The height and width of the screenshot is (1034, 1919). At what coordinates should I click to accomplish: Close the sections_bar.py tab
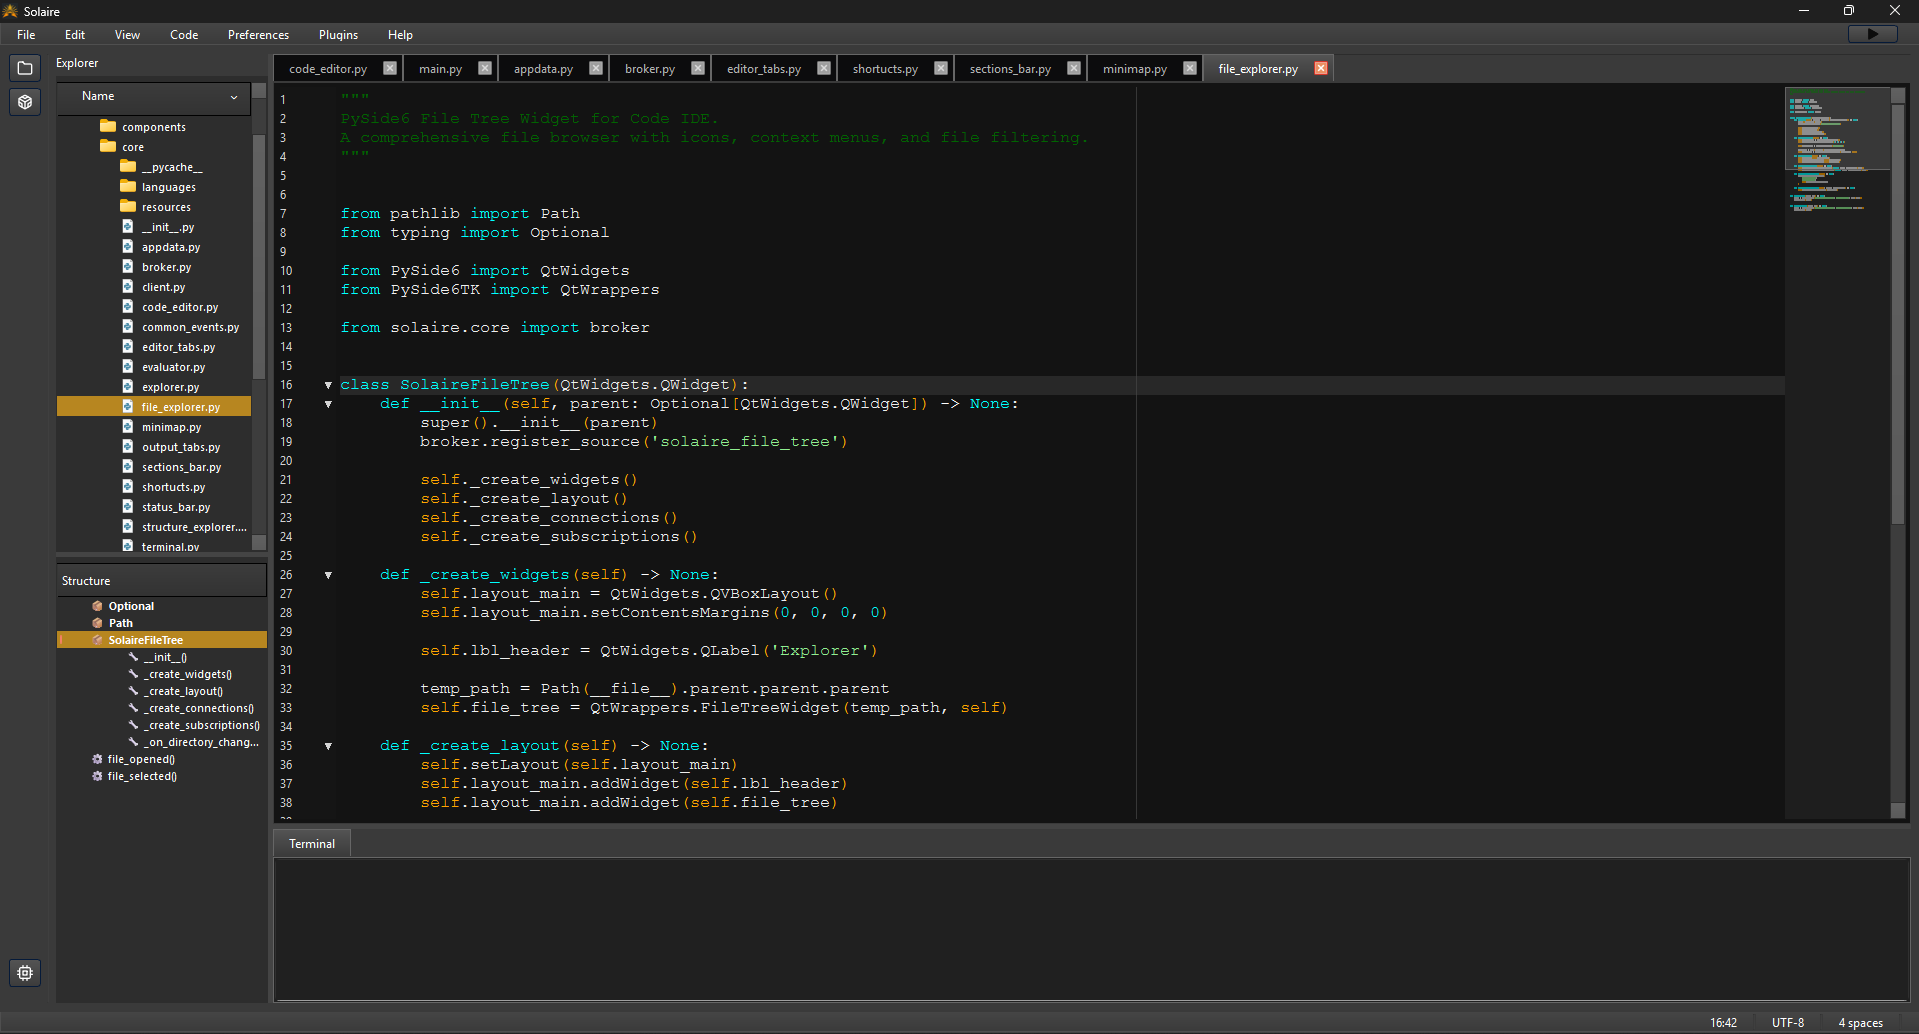click(1074, 68)
